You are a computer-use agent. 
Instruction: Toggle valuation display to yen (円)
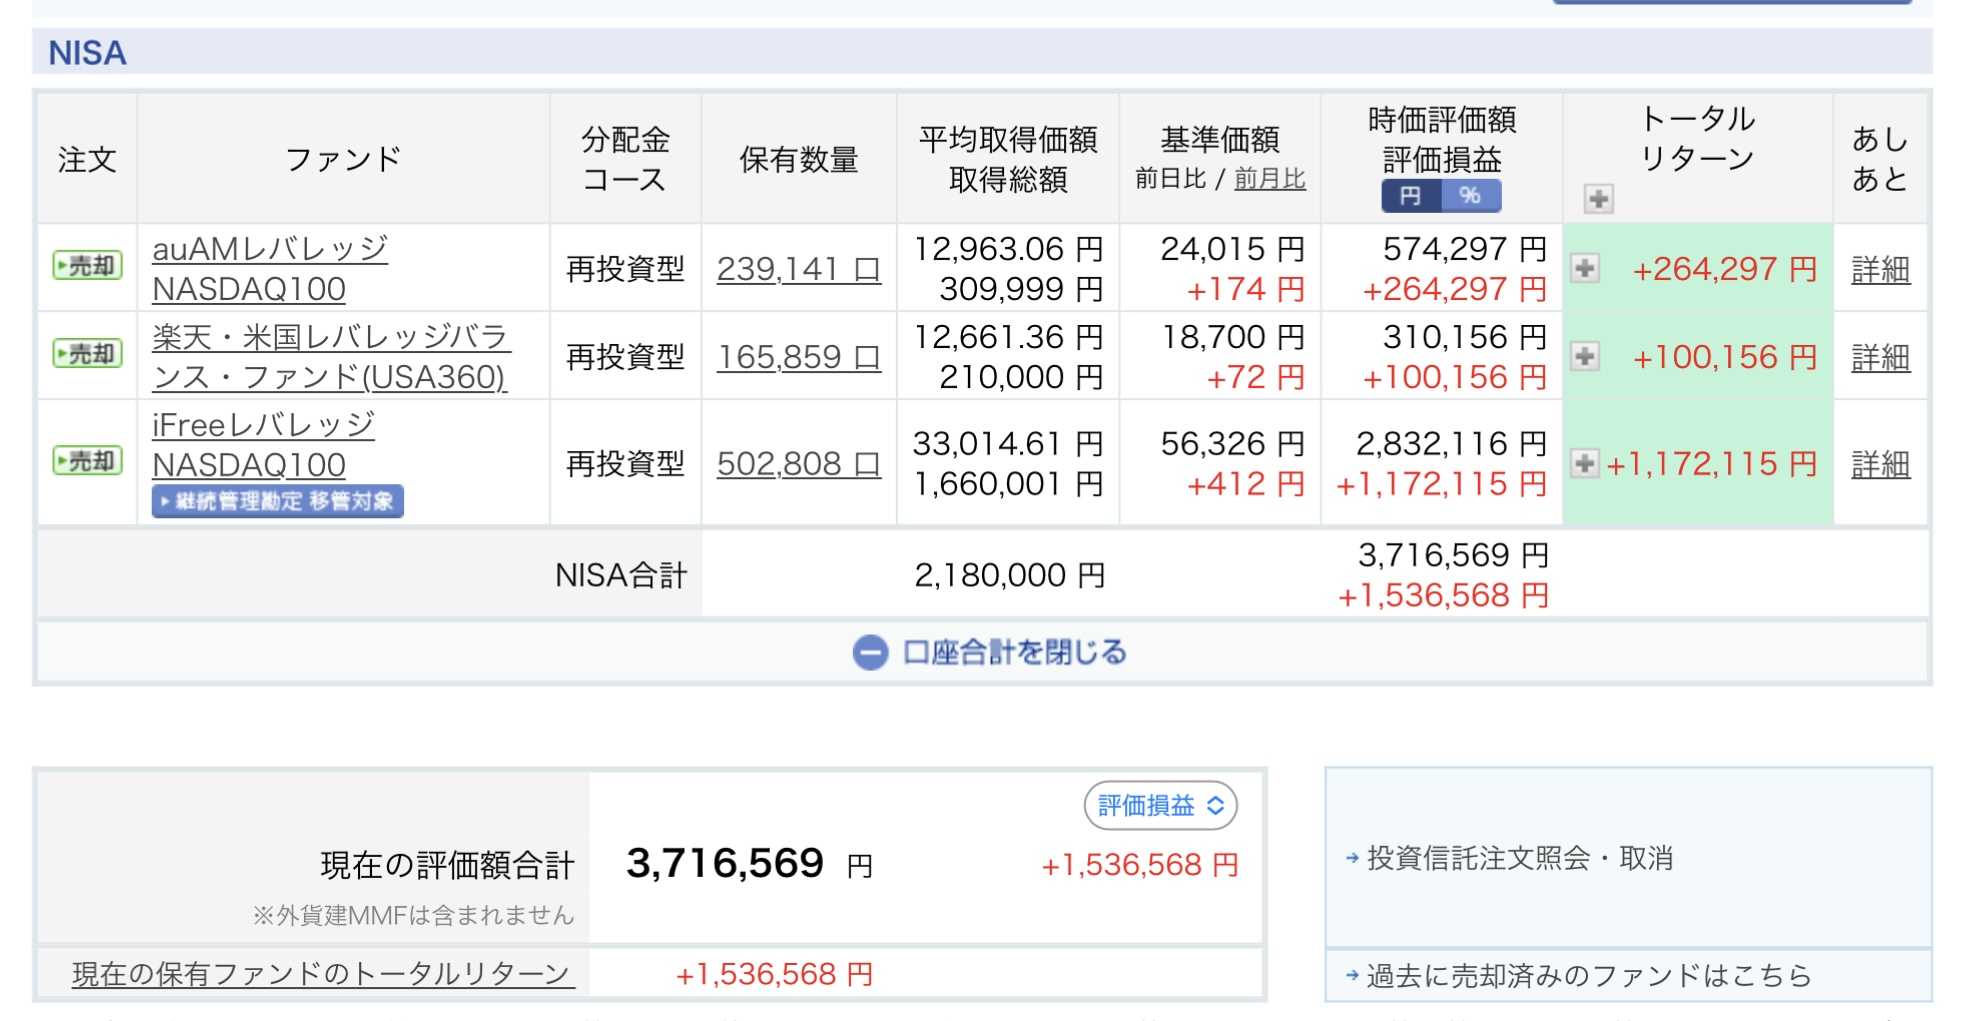point(1410,196)
